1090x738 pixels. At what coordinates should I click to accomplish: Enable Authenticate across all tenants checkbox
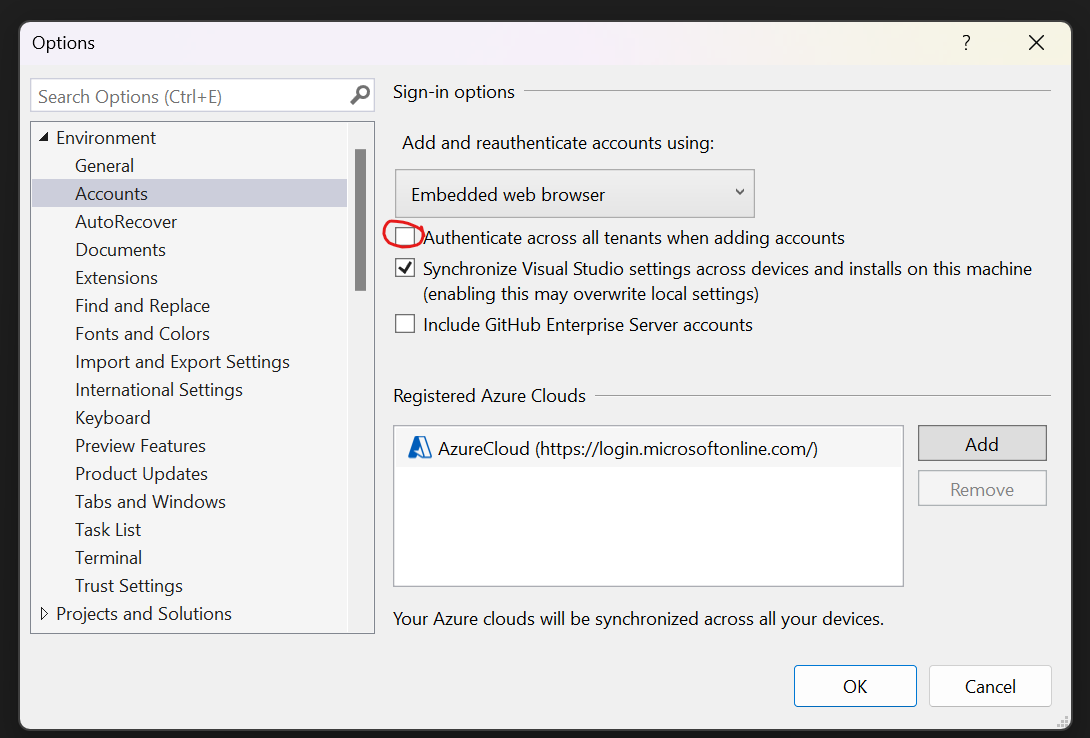[x=405, y=237]
